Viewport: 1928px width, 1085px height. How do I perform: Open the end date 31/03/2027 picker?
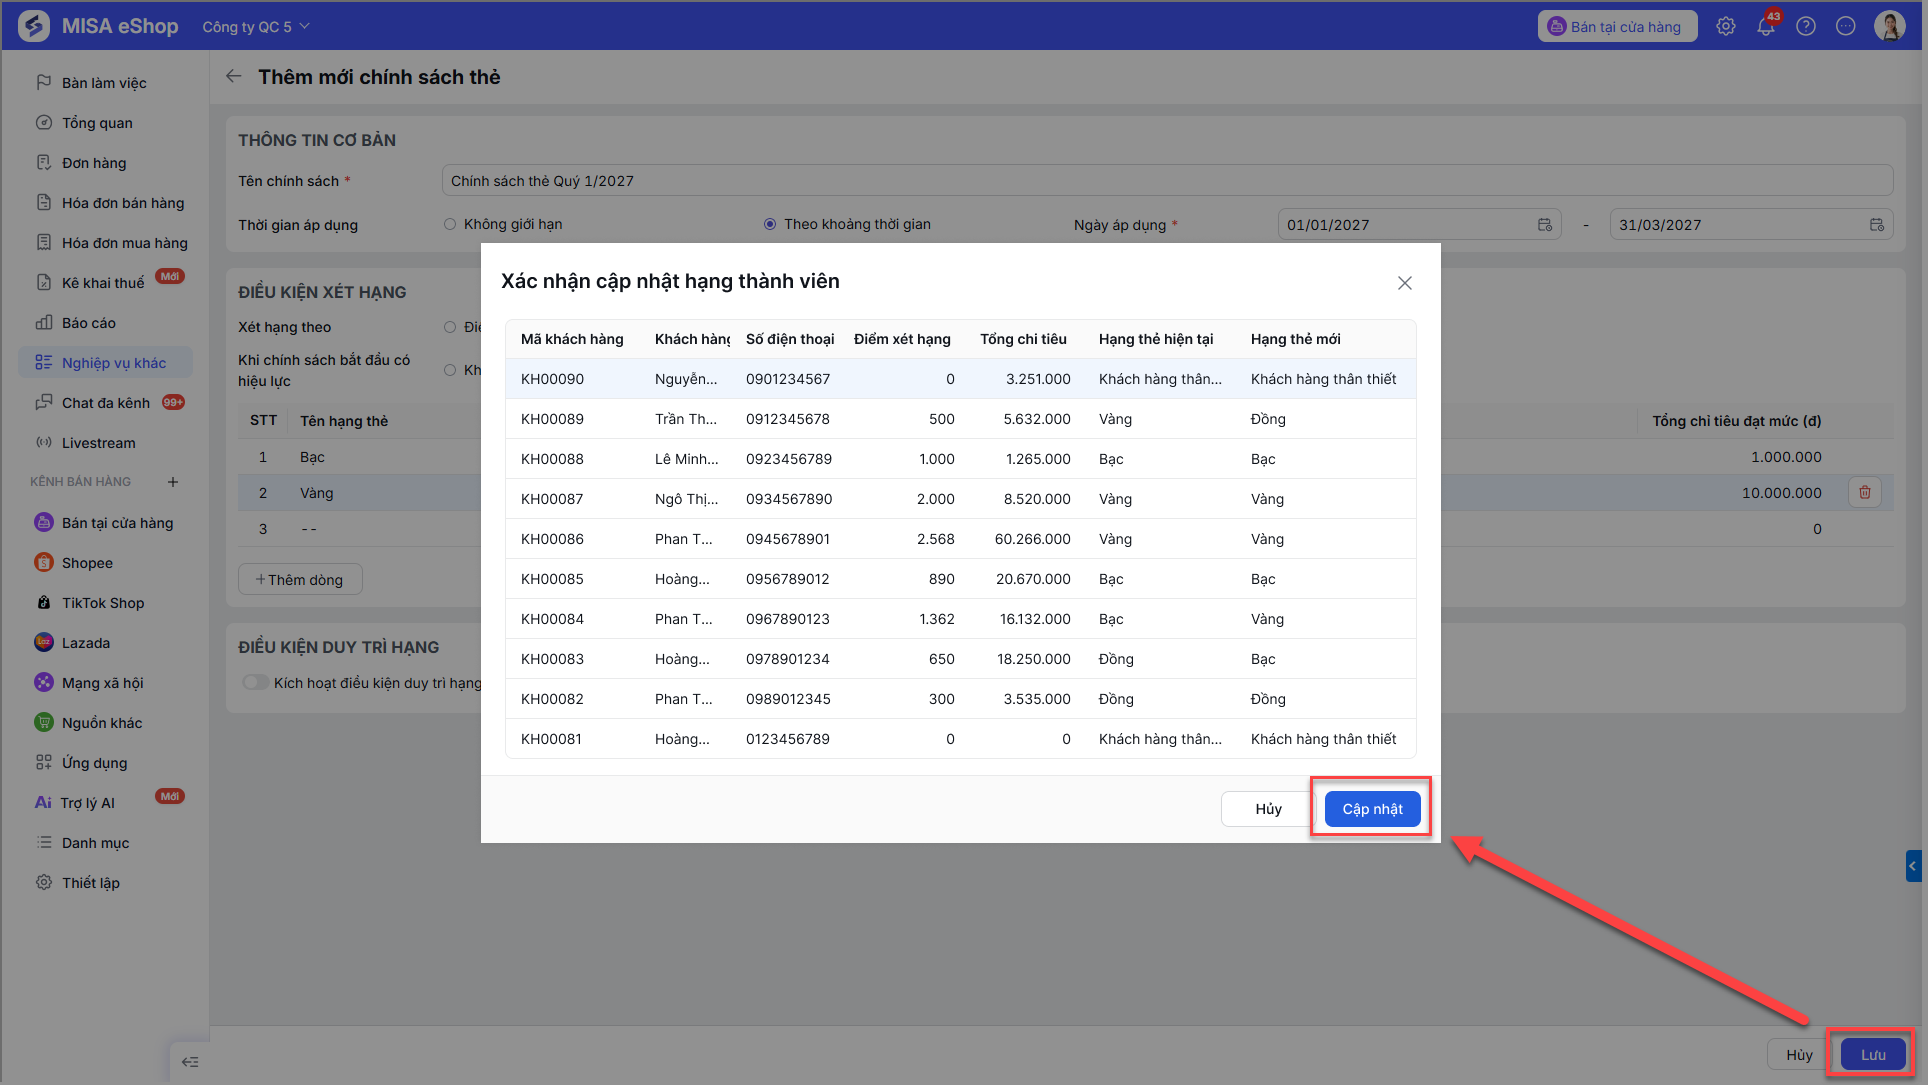tap(1750, 225)
